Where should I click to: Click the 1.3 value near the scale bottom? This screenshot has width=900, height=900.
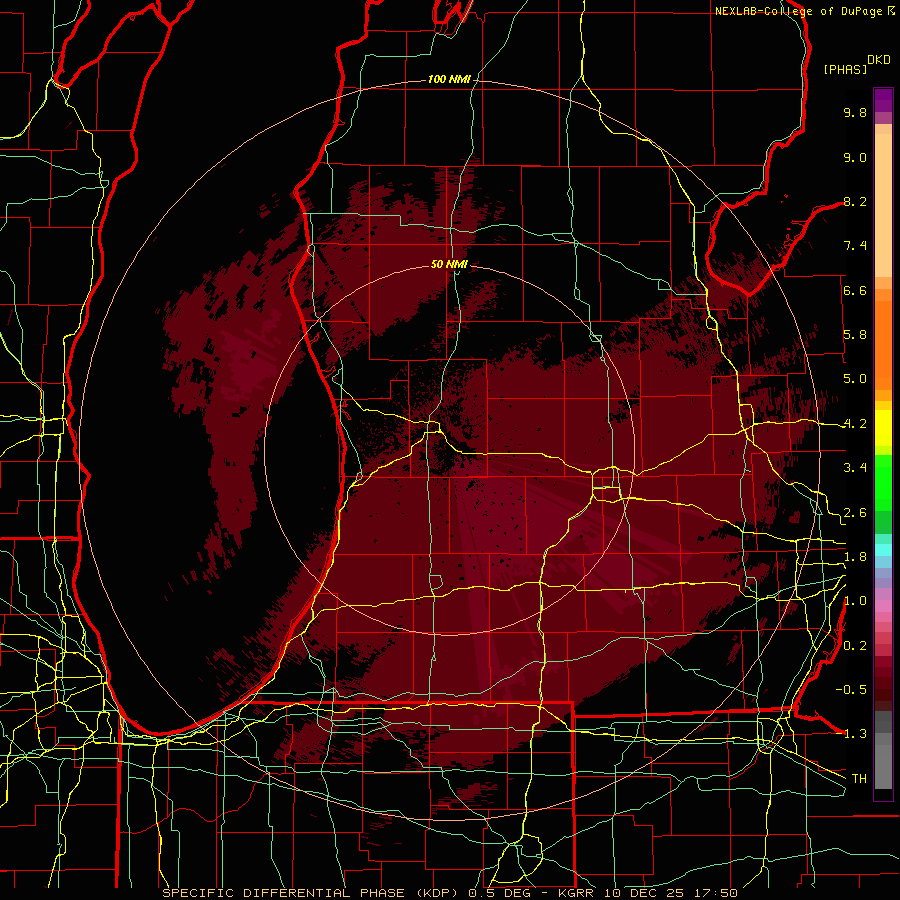[x=855, y=734]
